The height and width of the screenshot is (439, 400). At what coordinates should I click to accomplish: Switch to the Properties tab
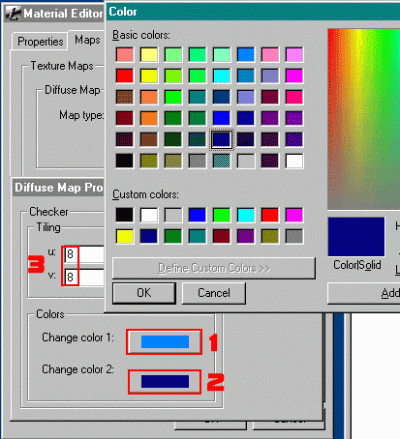pyautogui.click(x=40, y=42)
